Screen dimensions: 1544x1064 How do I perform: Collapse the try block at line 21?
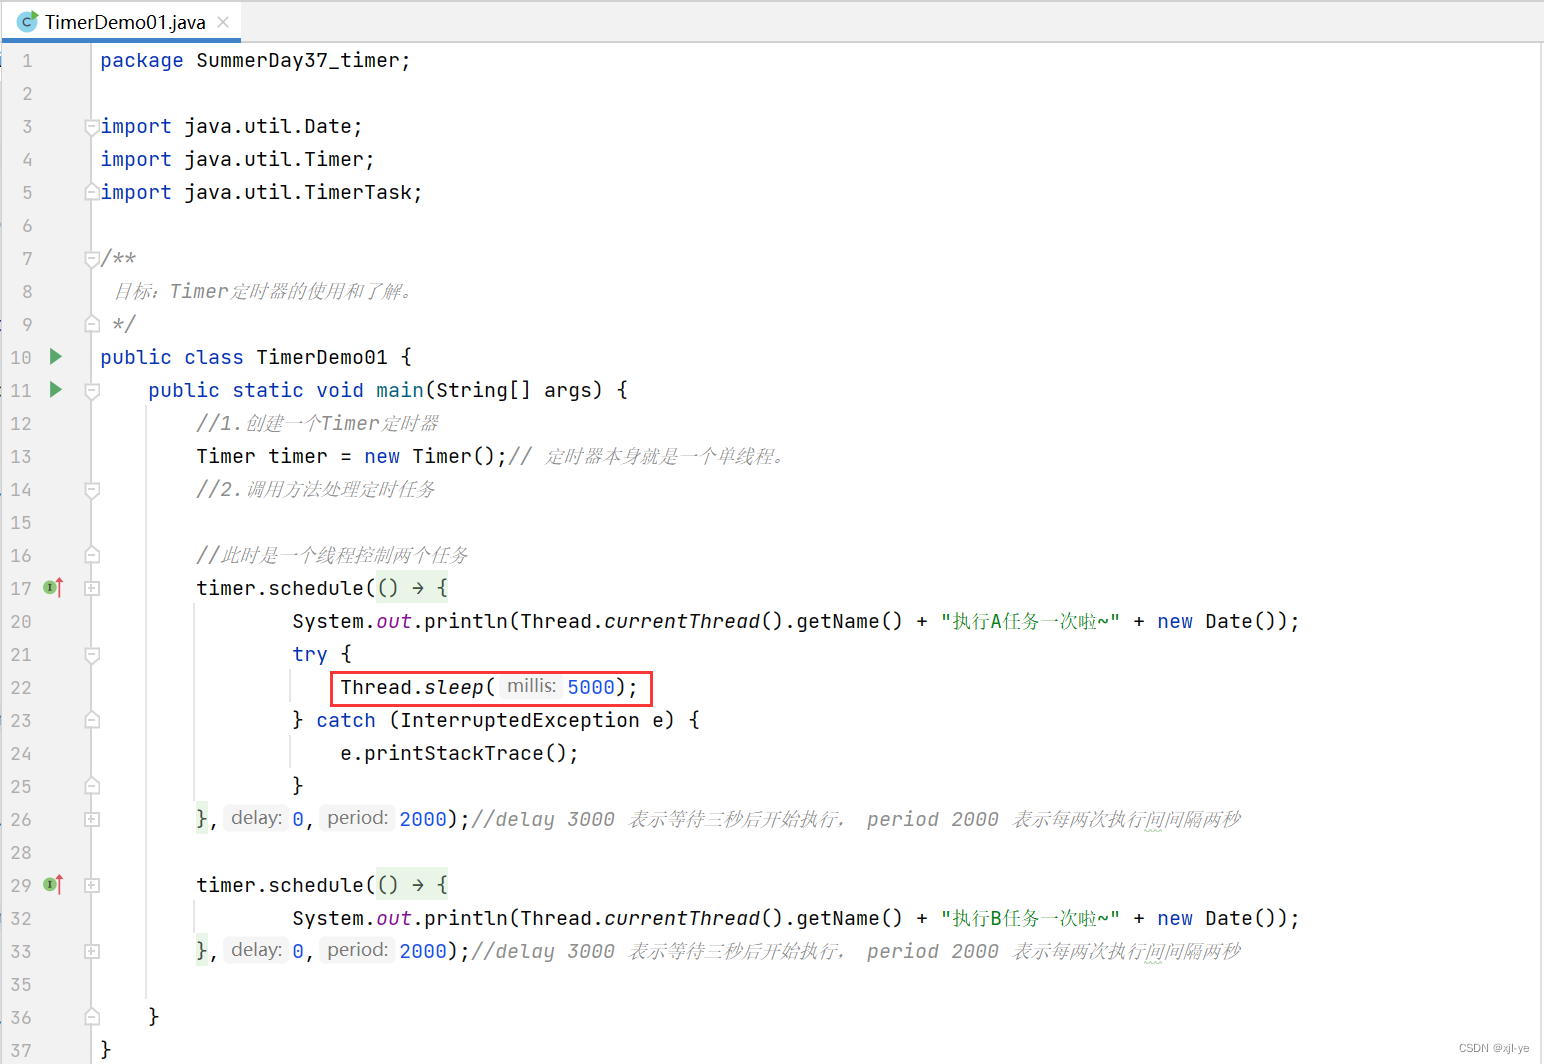pos(92,654)
